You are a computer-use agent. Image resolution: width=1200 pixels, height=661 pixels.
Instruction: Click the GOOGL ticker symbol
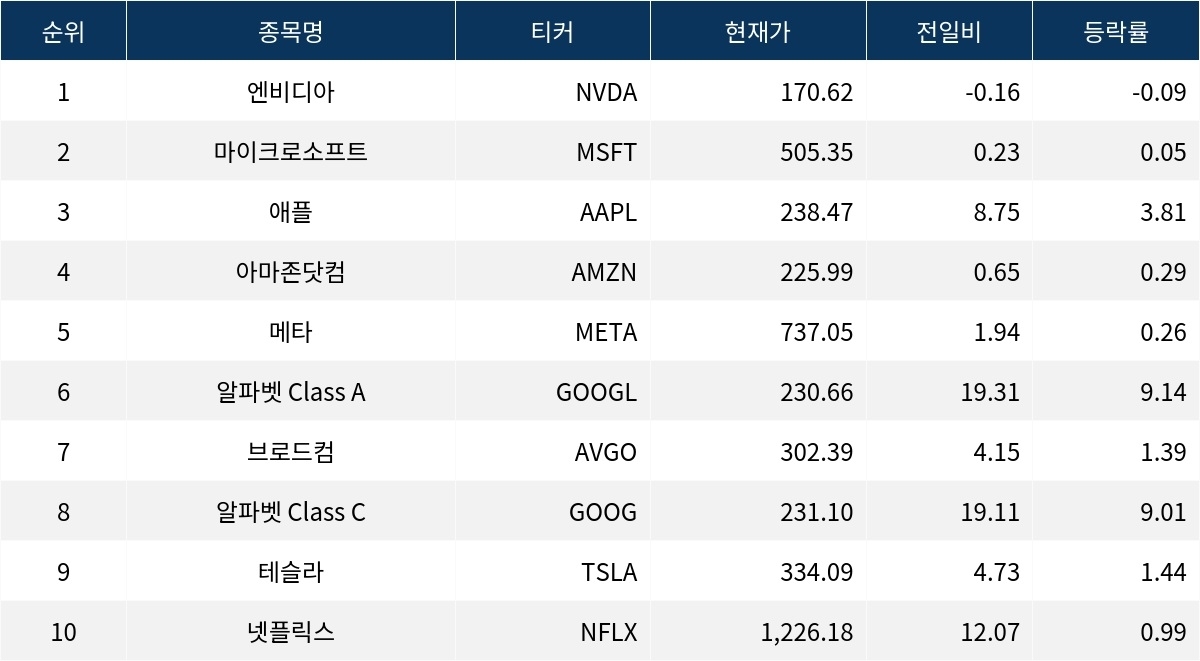click(596, 392)
